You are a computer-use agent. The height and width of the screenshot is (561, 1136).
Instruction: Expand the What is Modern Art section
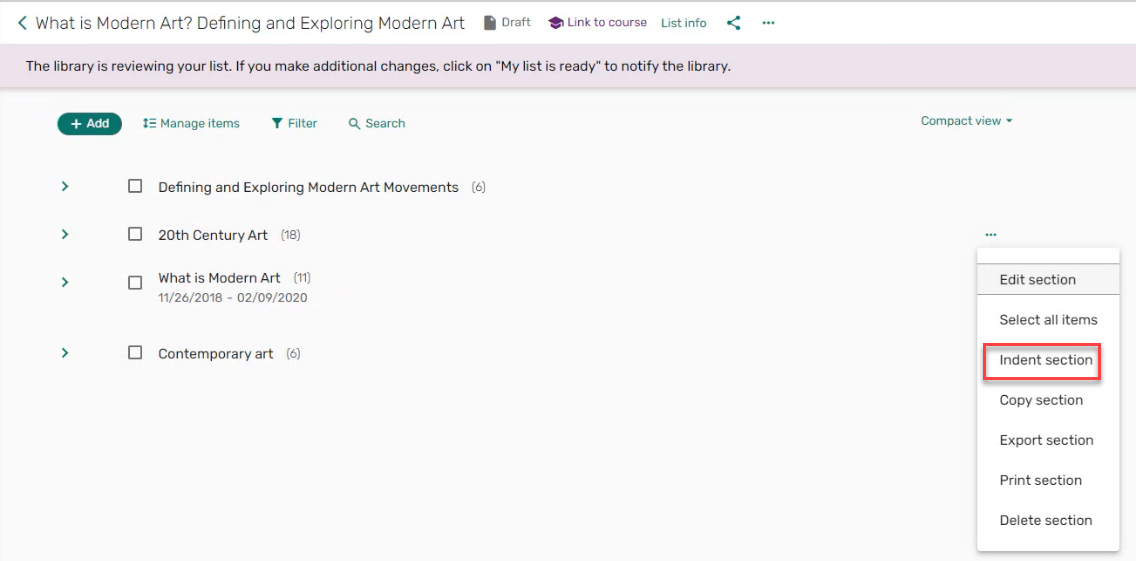tap(64, 282)
